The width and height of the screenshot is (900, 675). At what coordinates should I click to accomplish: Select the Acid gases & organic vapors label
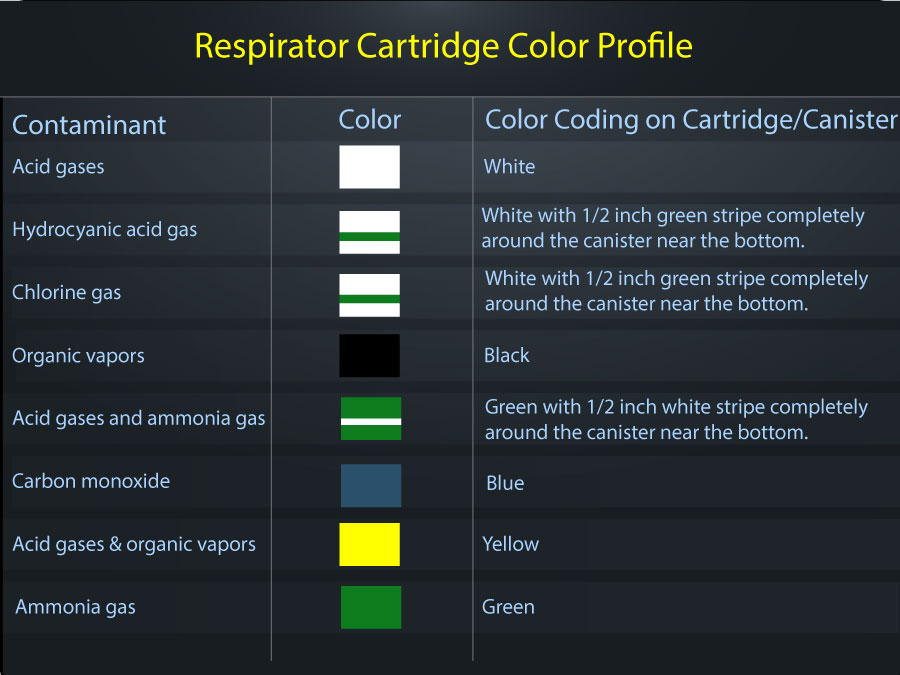tap(134, 545)
